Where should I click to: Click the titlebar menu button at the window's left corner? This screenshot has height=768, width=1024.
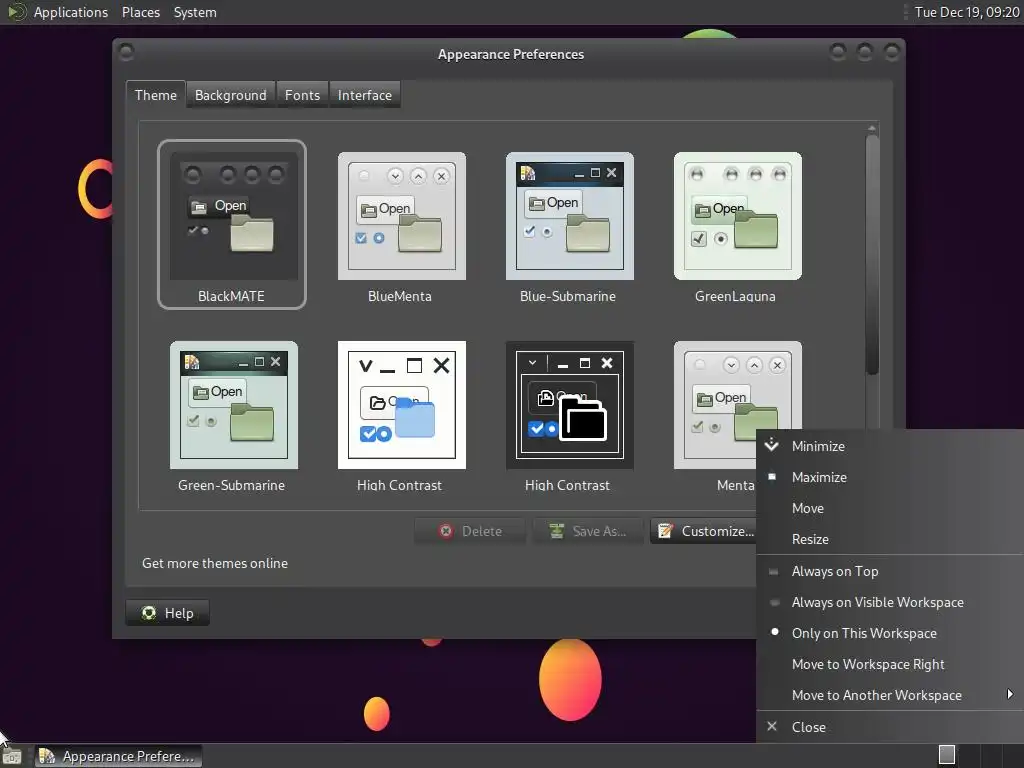(127, 52)
